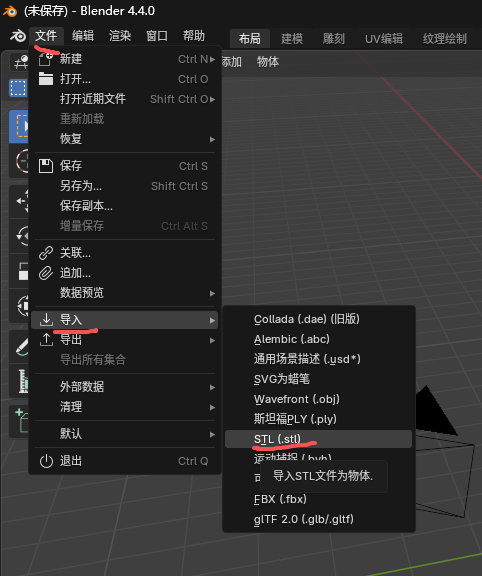Image resolution: width=482 pixels, height=576 pixels.
Task: Switch to the 雕刻 workspace tab
Action: coord(334,39)
